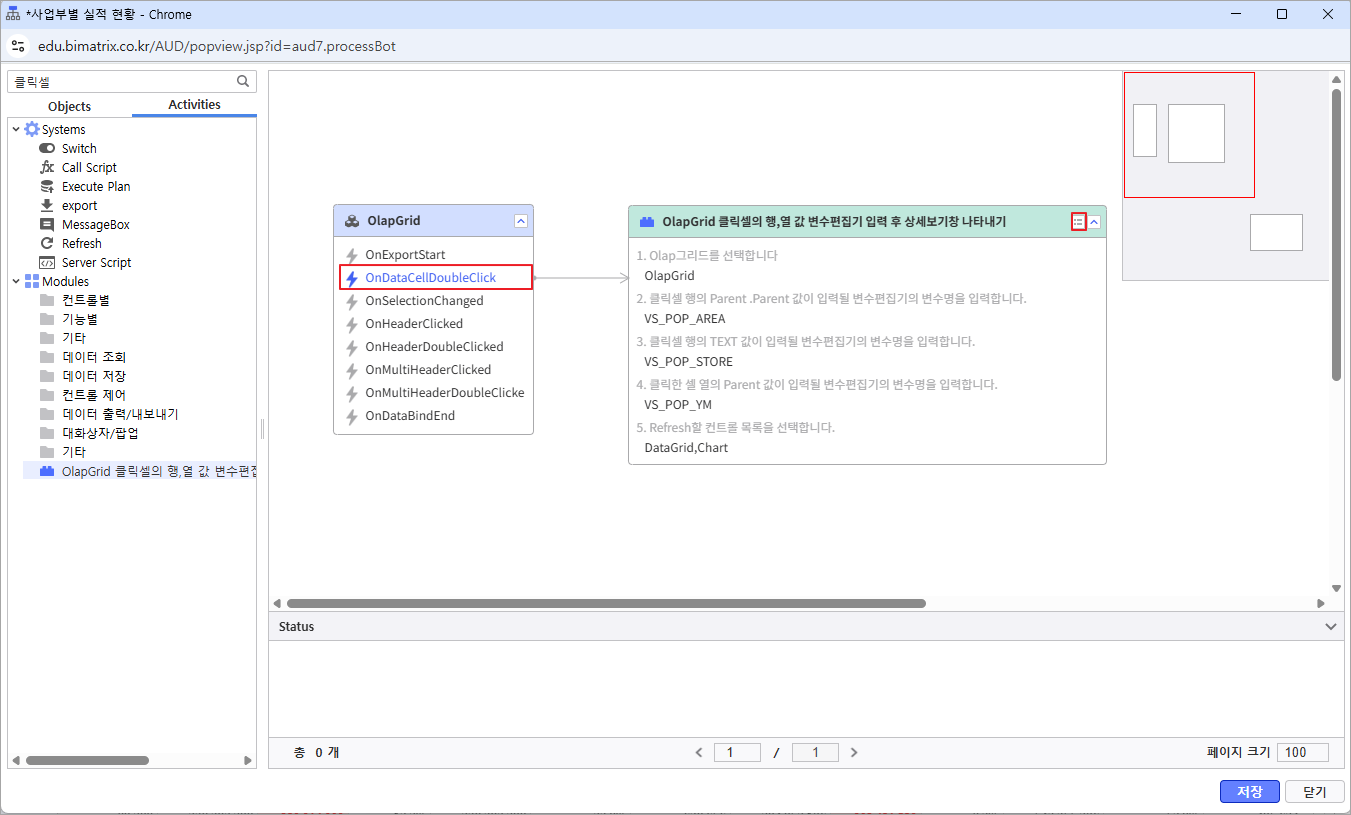
Task: Click the Execute Plan database icon
Action: click(x=47, y=186)
